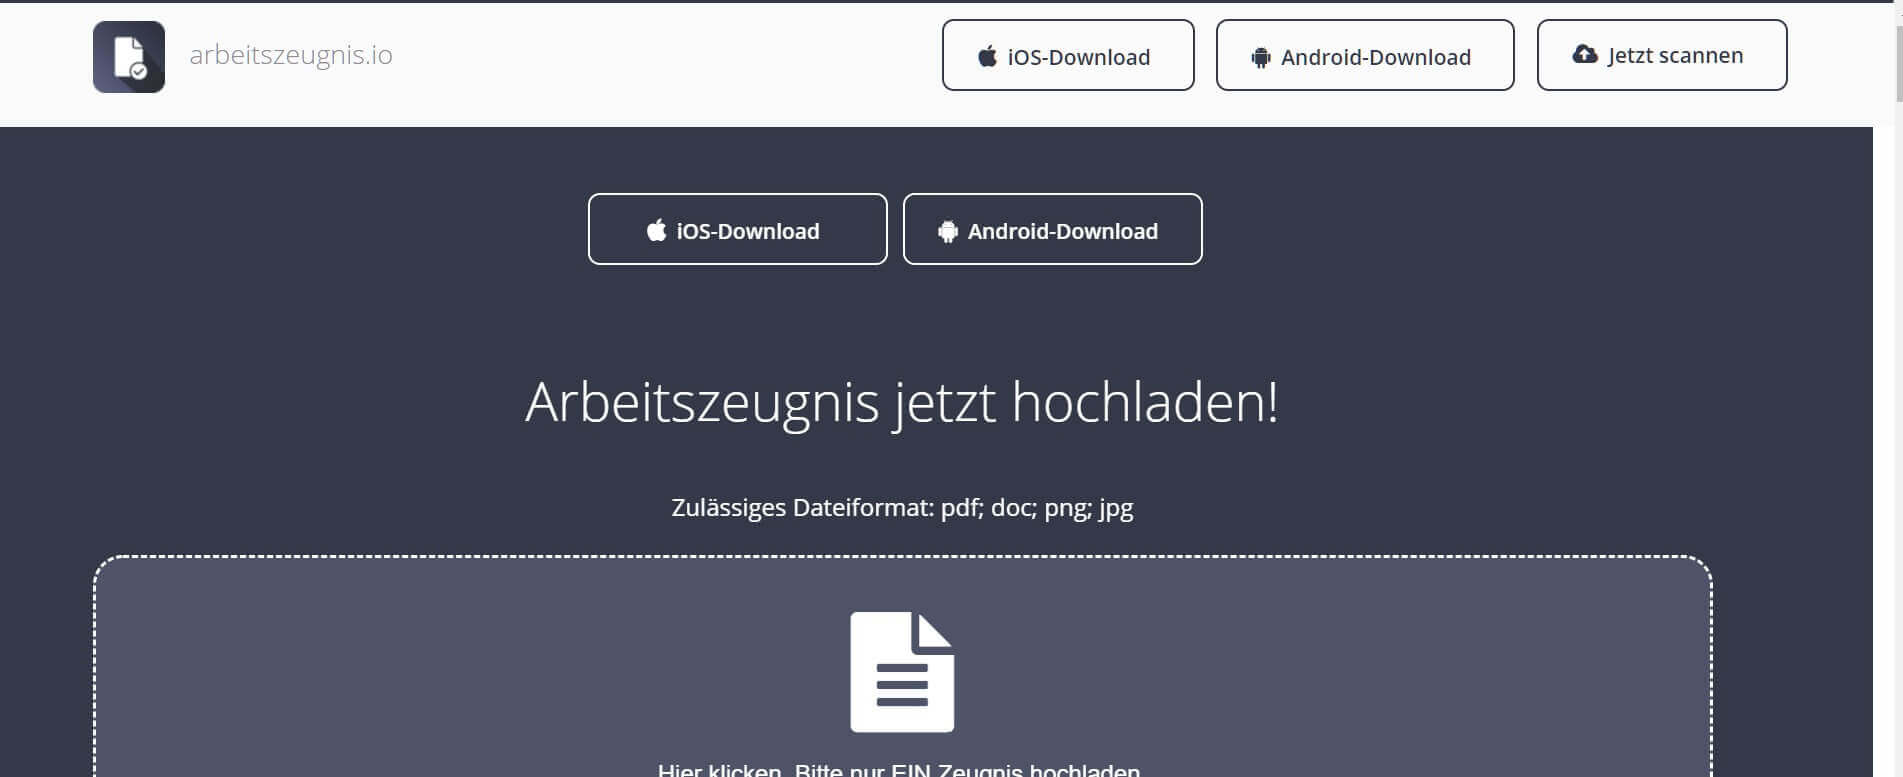Click the iOS-Download button in the header
This screenshot has height=777, width=1903.
pyautogui.click(x=1068, y=55)
